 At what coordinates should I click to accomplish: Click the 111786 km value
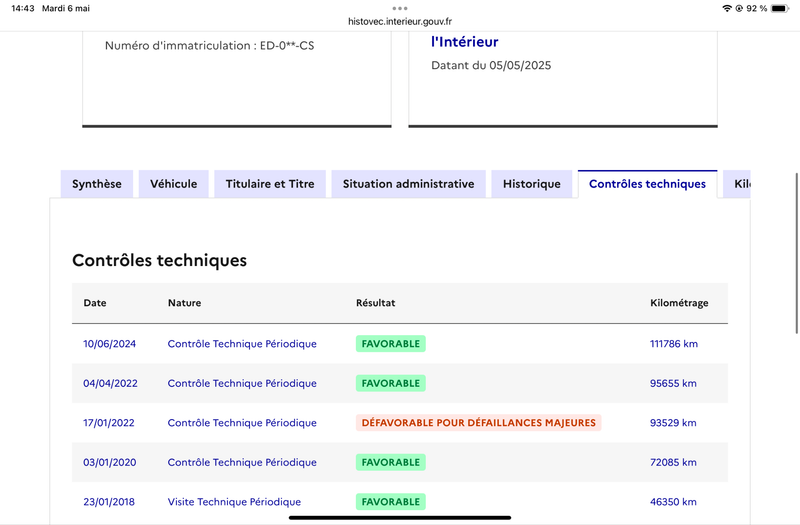[x=673, y=343]
